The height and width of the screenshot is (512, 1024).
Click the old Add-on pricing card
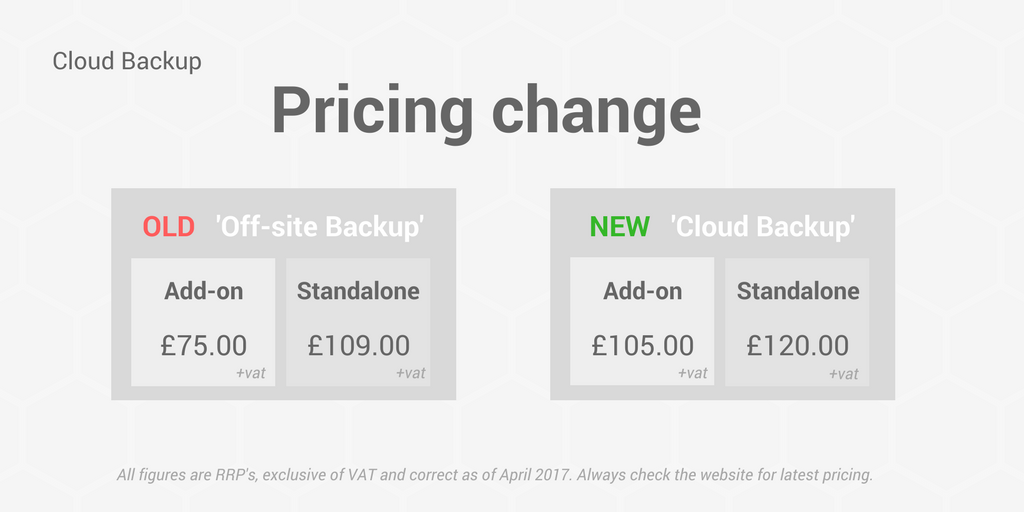click(x=203, y=322)
